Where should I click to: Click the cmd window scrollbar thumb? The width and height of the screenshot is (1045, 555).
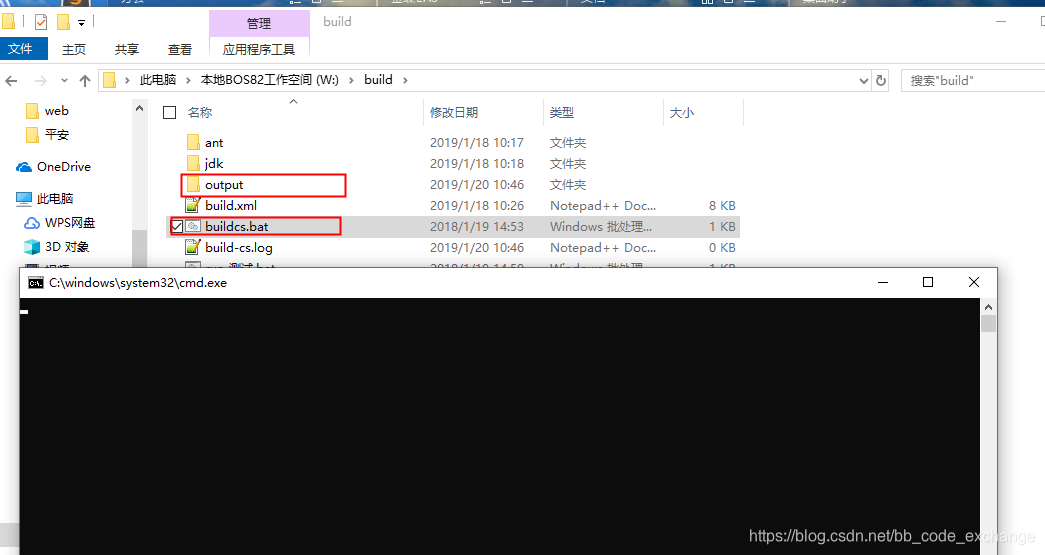988,324
